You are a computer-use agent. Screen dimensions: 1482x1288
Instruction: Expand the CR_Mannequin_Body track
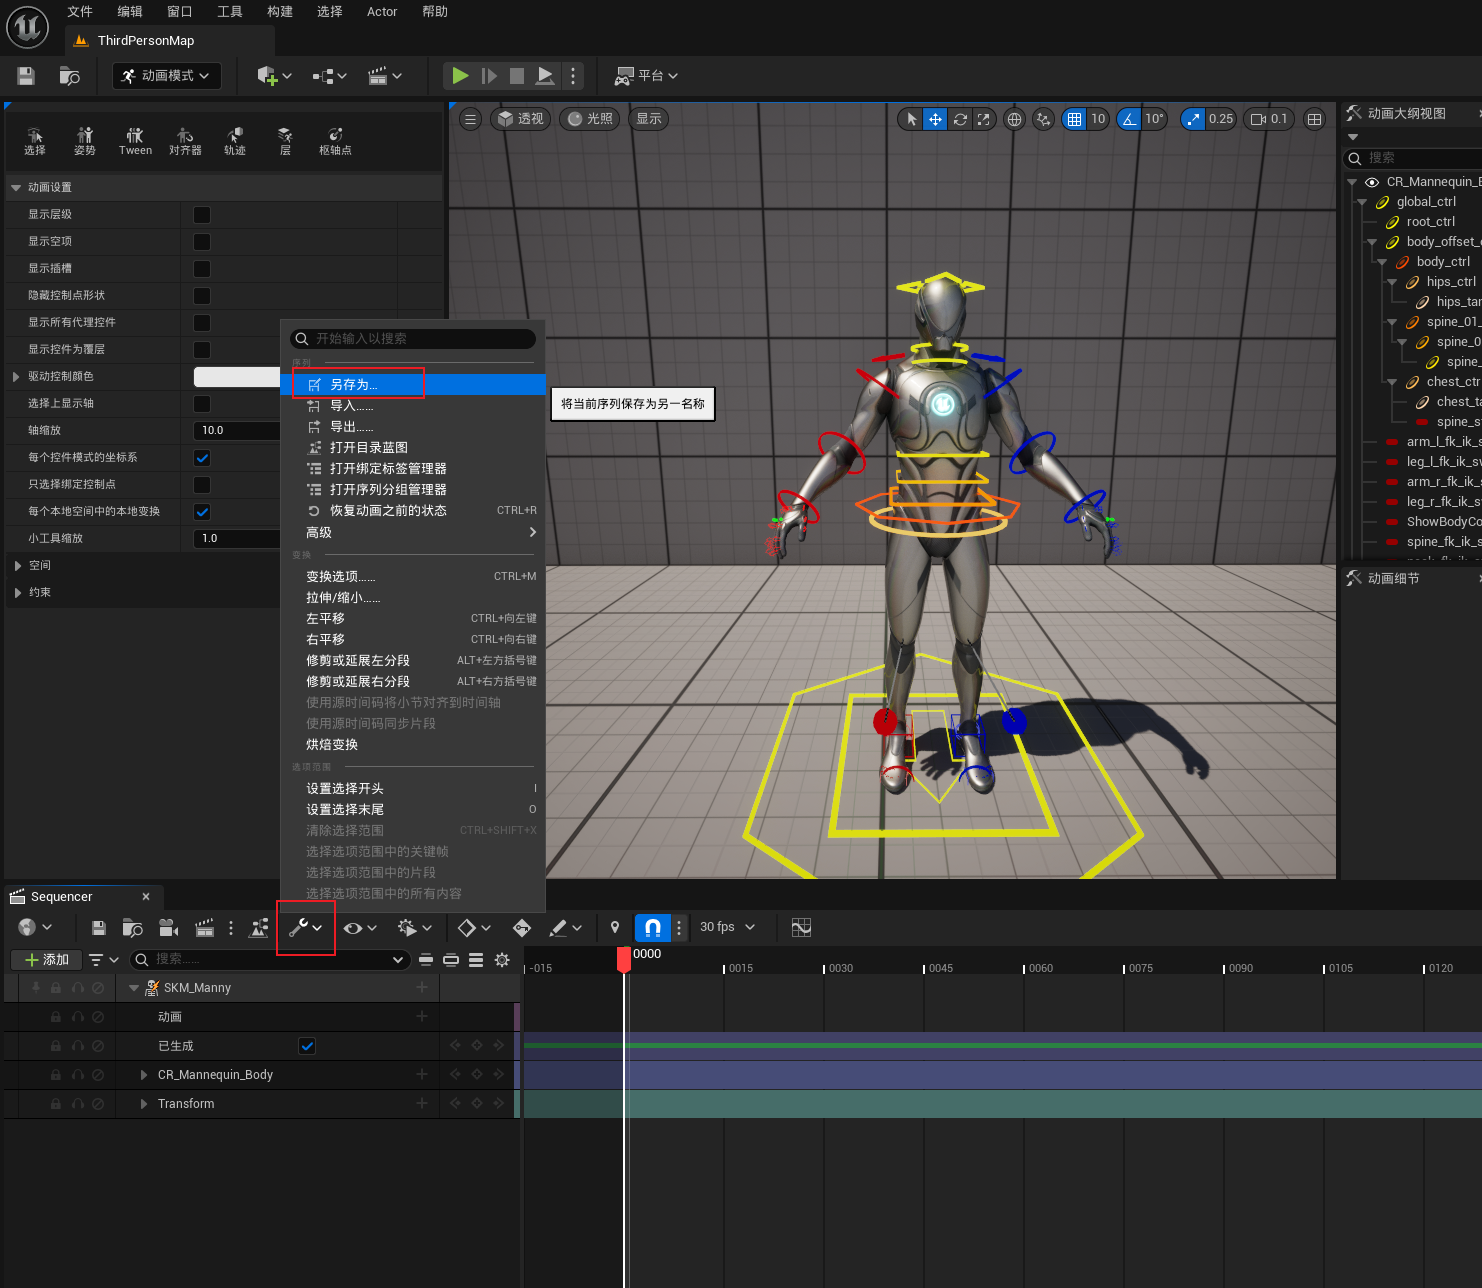(144, 1075)
